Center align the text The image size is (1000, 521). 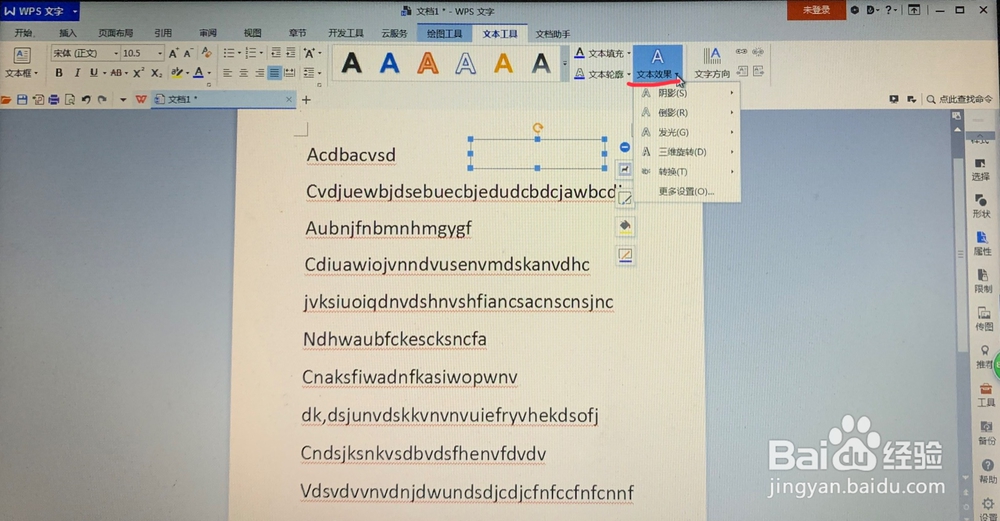coord(243,73)
